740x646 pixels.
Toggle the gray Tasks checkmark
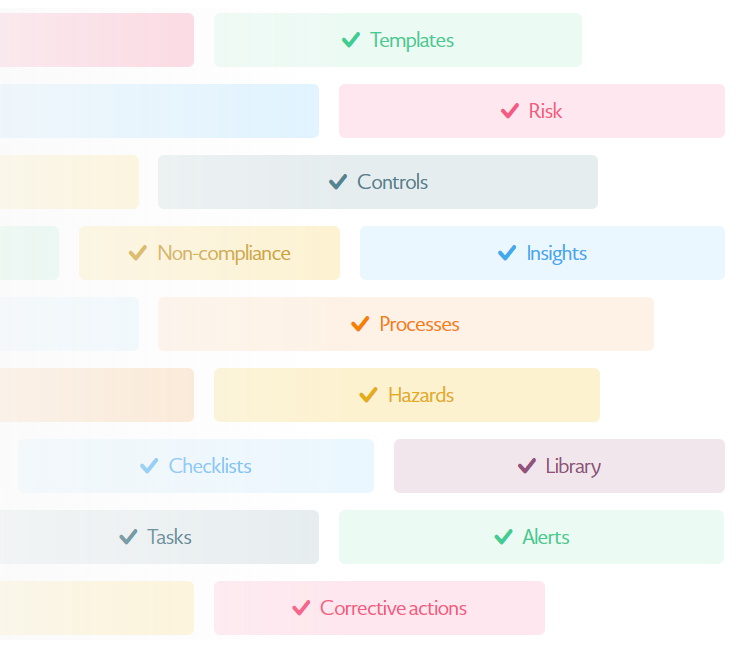point(128,537)
